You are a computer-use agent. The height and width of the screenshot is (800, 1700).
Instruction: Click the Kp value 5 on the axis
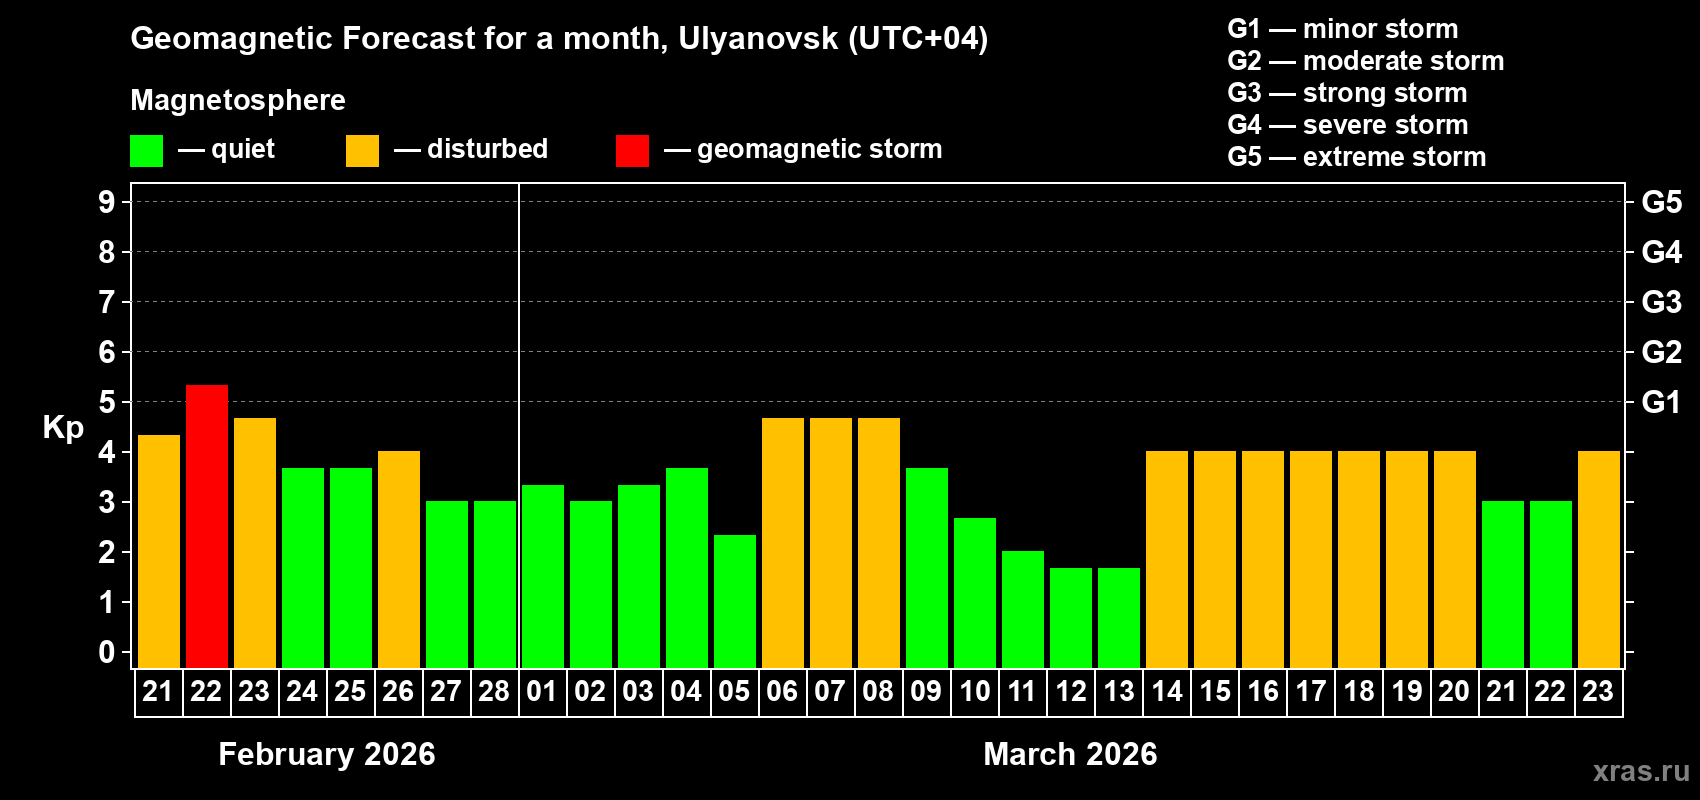coord(107,402)
